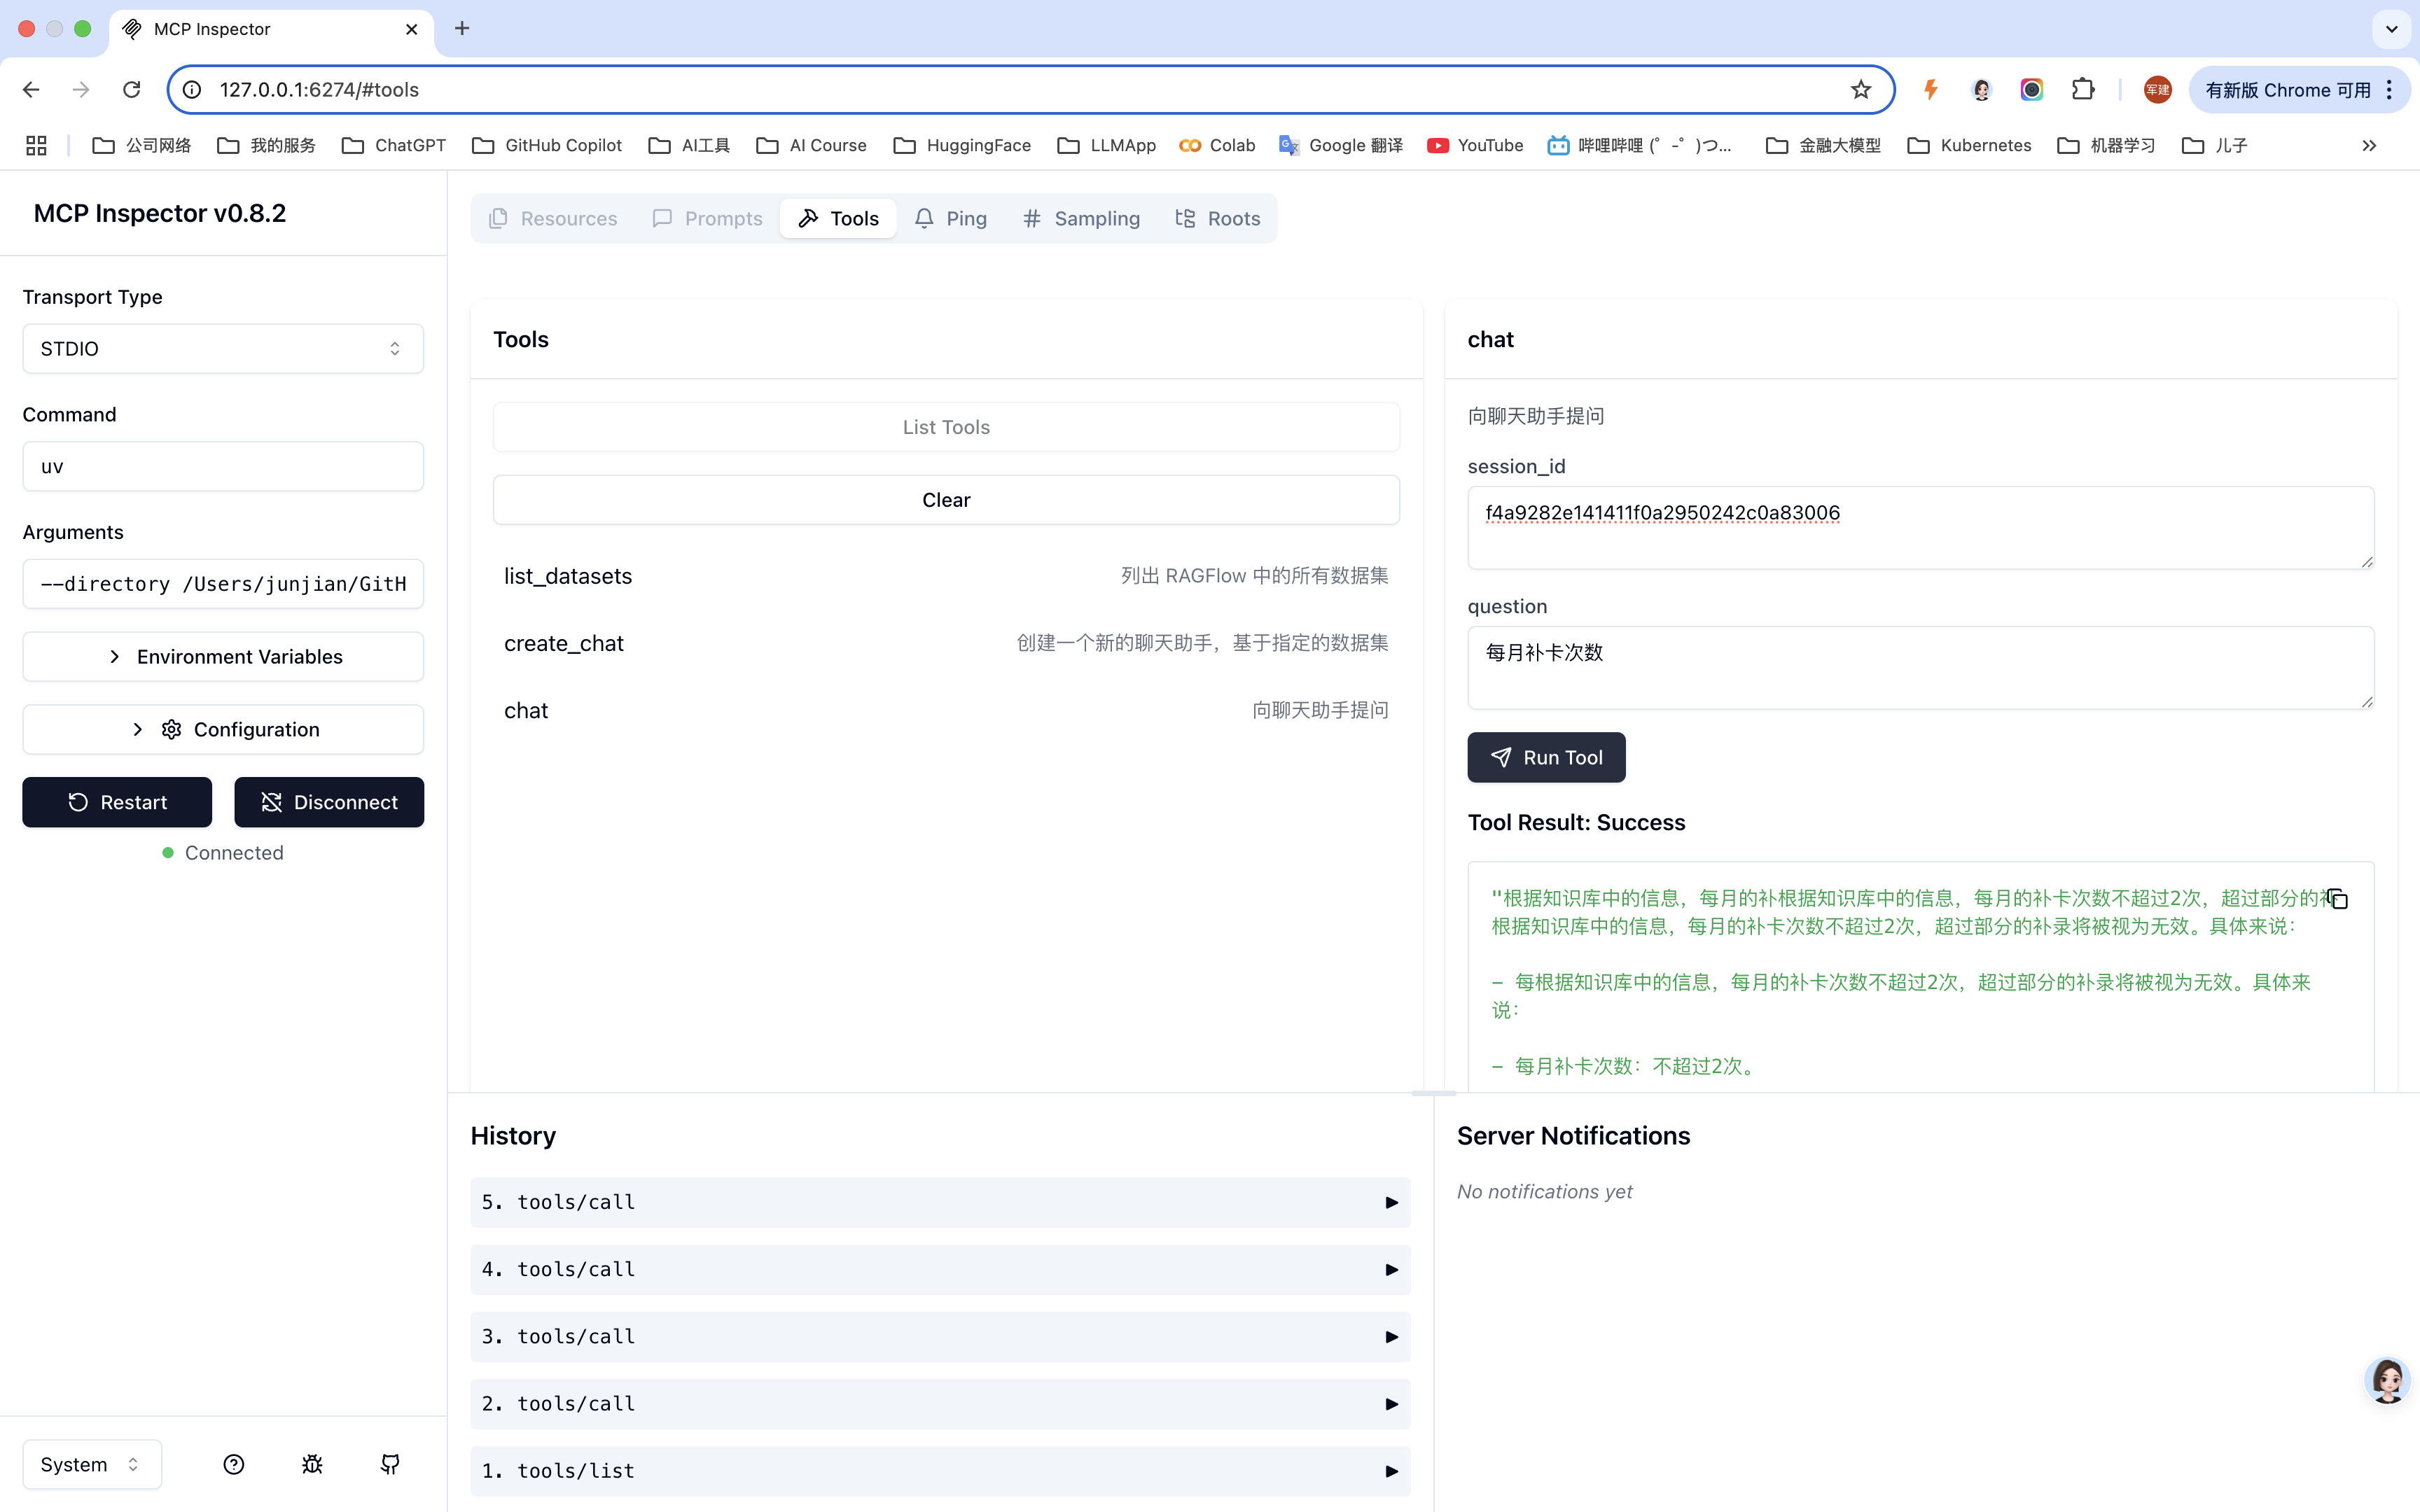
Task: Expand the Configuration section
Action: (223, 730)
